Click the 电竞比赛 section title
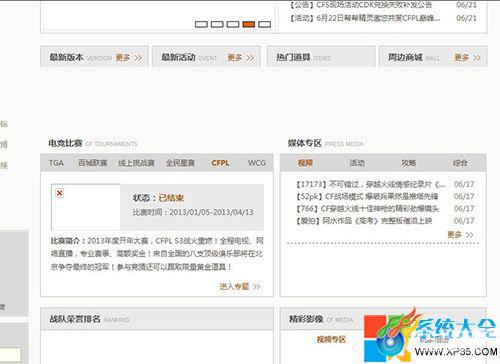Screen dimensions: 500x364 tap(65, 143)
